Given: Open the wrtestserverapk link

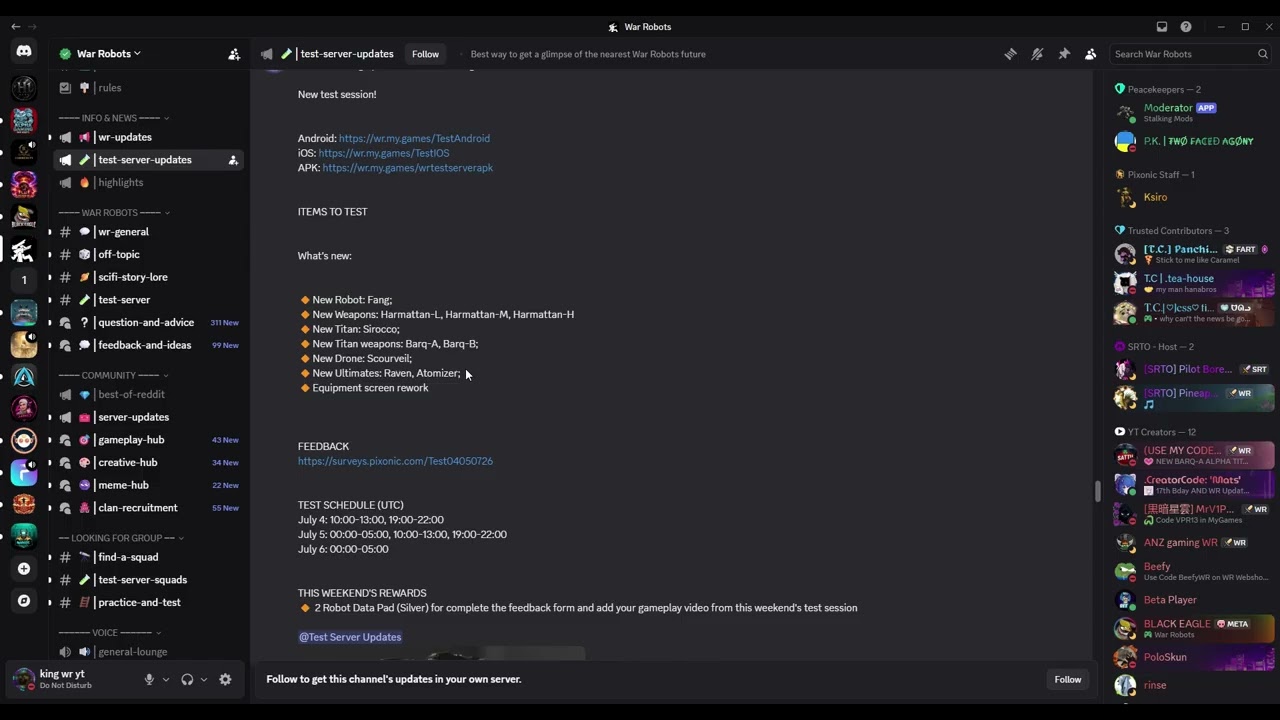Looking at the screenshot, I should tap(408, 168).
